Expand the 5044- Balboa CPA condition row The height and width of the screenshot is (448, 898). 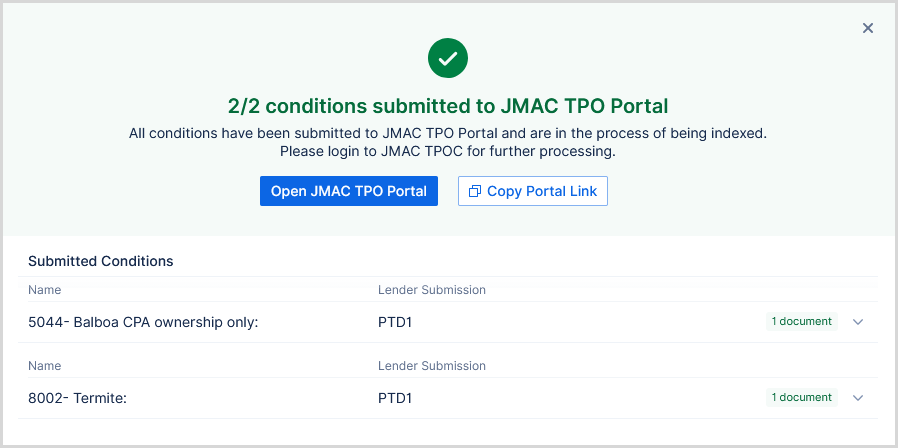pyautogui.click(x=857, y=322)
